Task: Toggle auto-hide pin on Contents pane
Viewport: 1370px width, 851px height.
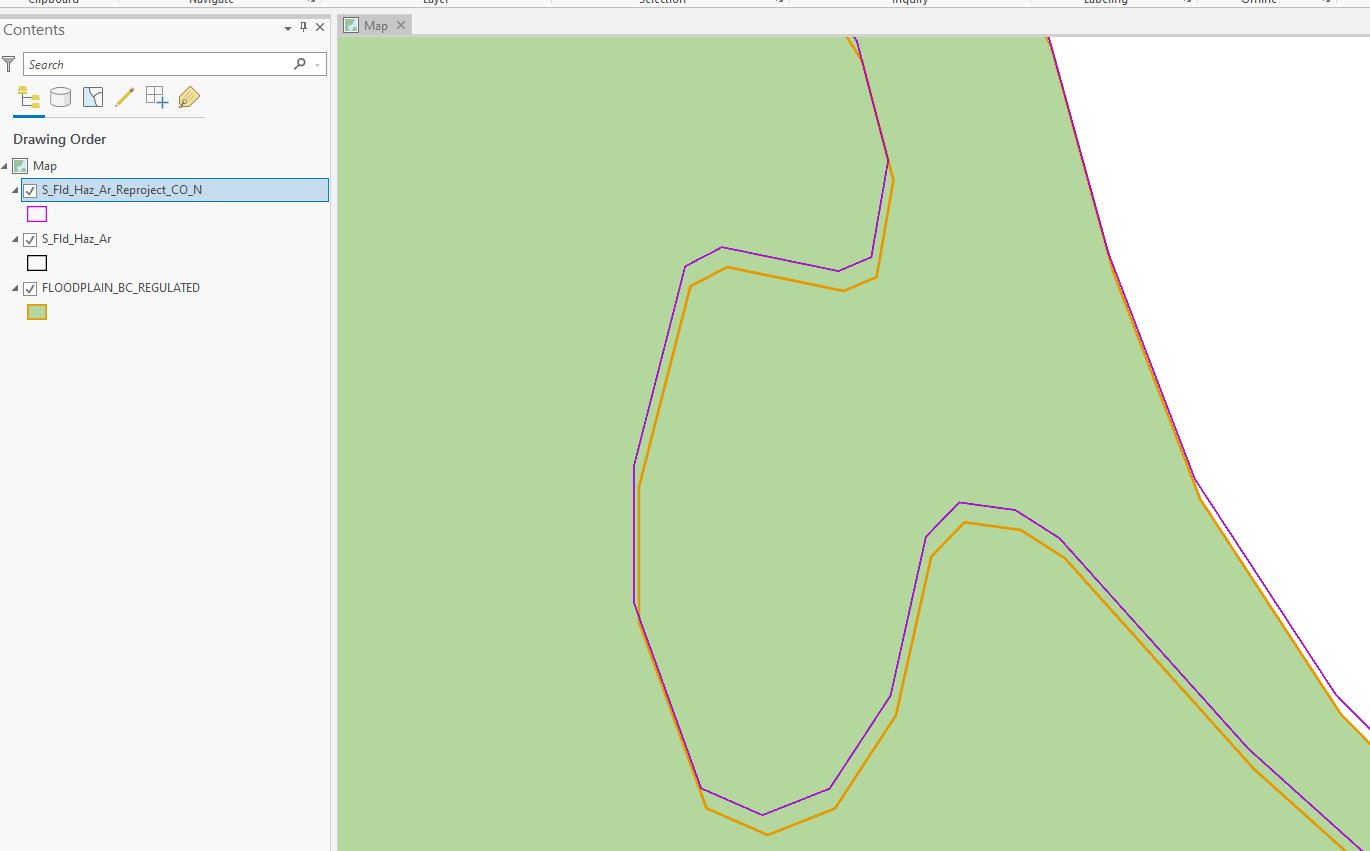Action: coord(304,28)
